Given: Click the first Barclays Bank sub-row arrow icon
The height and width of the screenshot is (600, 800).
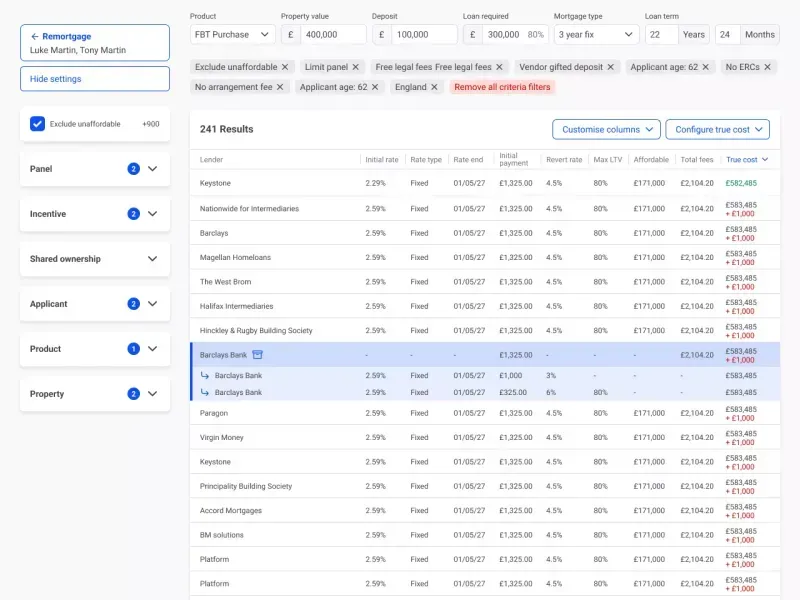Looking at the screenshot, I should (x=205, y=375).
